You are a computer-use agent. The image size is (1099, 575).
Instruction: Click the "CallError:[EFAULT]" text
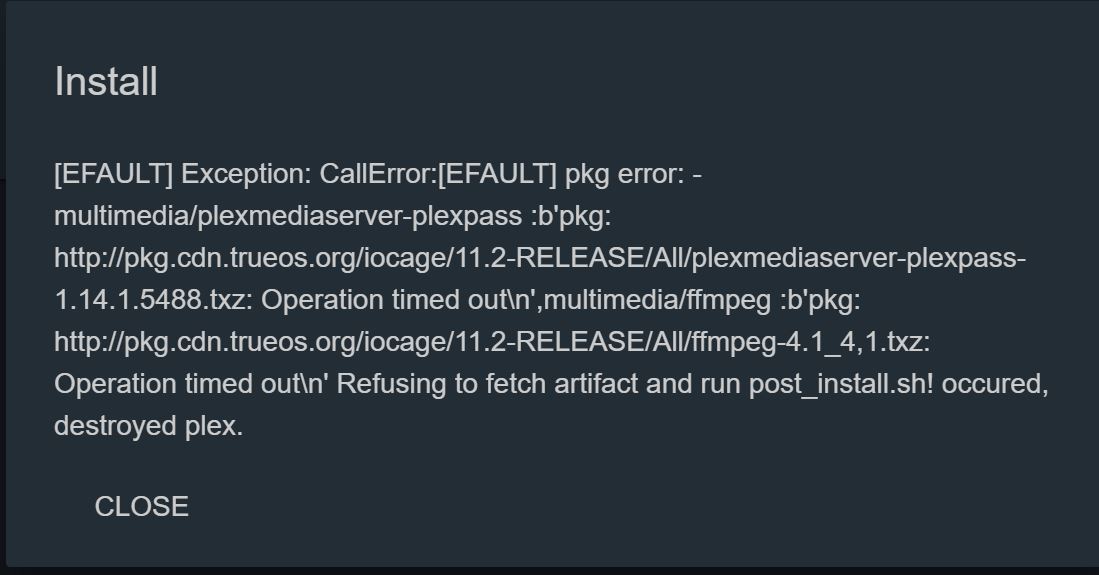point(438,174)
